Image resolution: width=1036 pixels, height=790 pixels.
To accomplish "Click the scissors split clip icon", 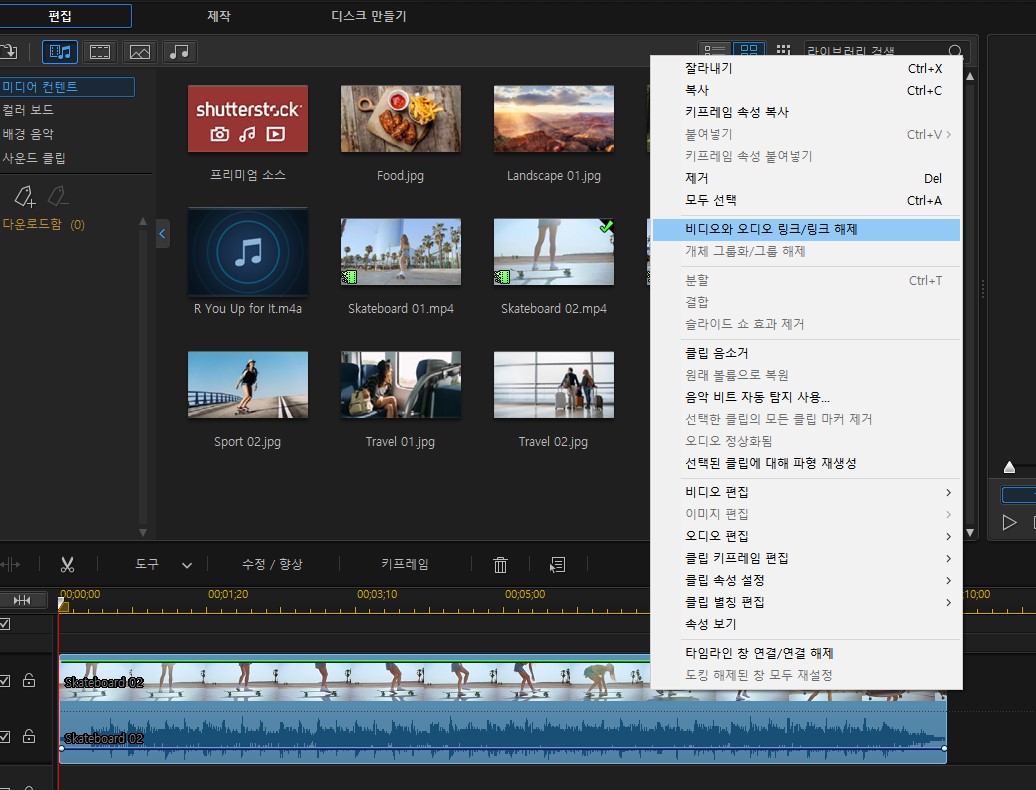I will (x=67, y=565).
